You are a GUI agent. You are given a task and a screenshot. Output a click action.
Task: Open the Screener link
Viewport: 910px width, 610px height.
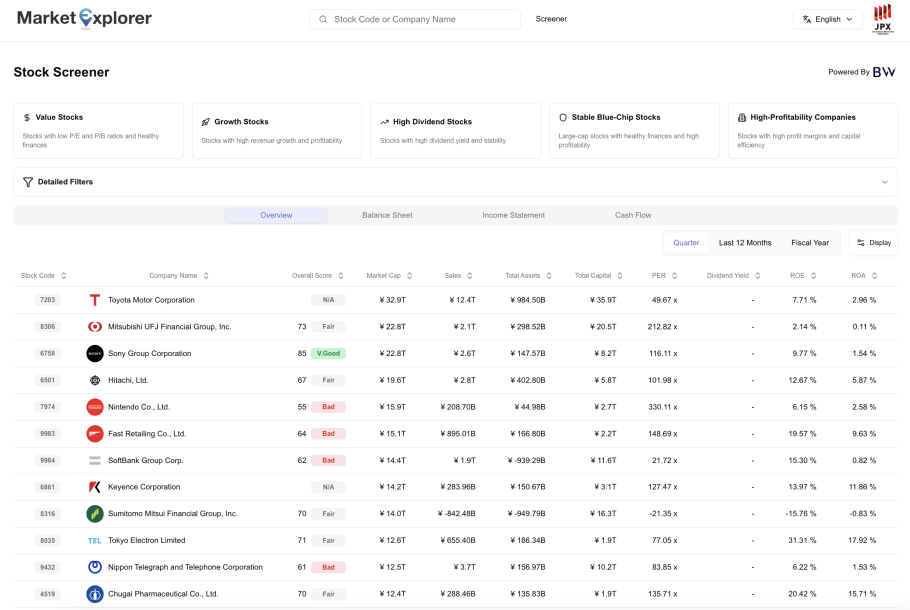[551, 19]
